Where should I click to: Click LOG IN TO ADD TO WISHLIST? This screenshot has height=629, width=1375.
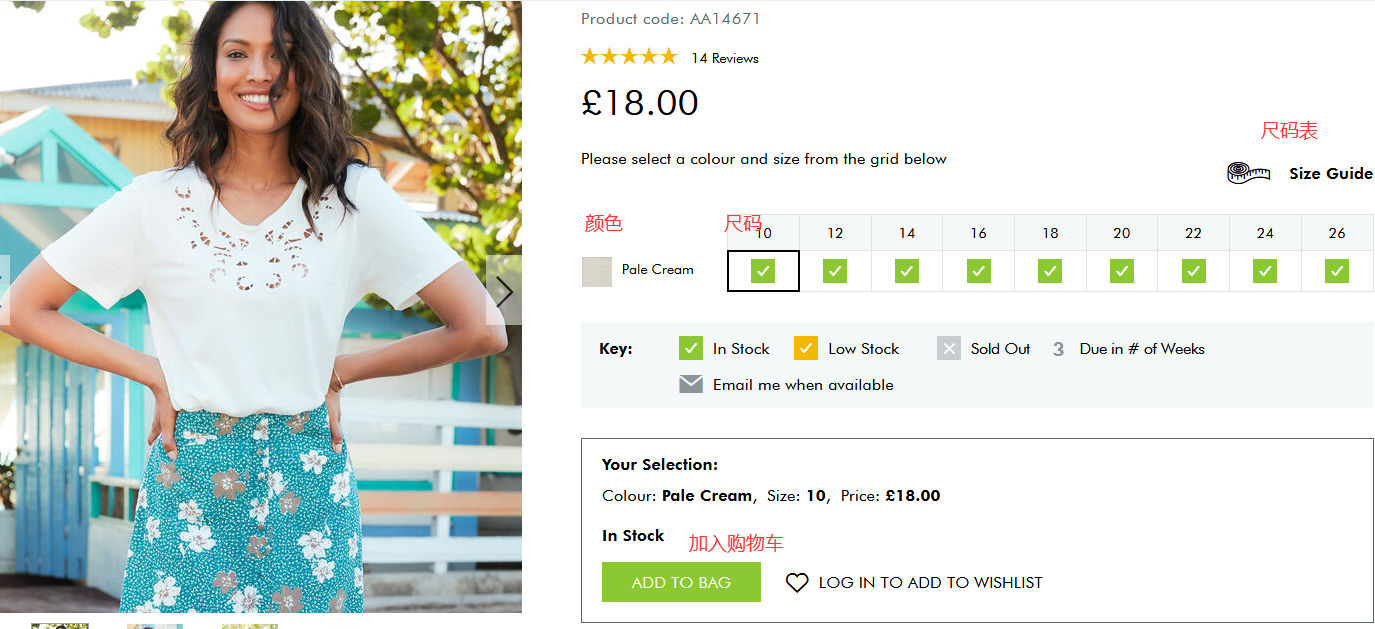(x=930, y=582)
